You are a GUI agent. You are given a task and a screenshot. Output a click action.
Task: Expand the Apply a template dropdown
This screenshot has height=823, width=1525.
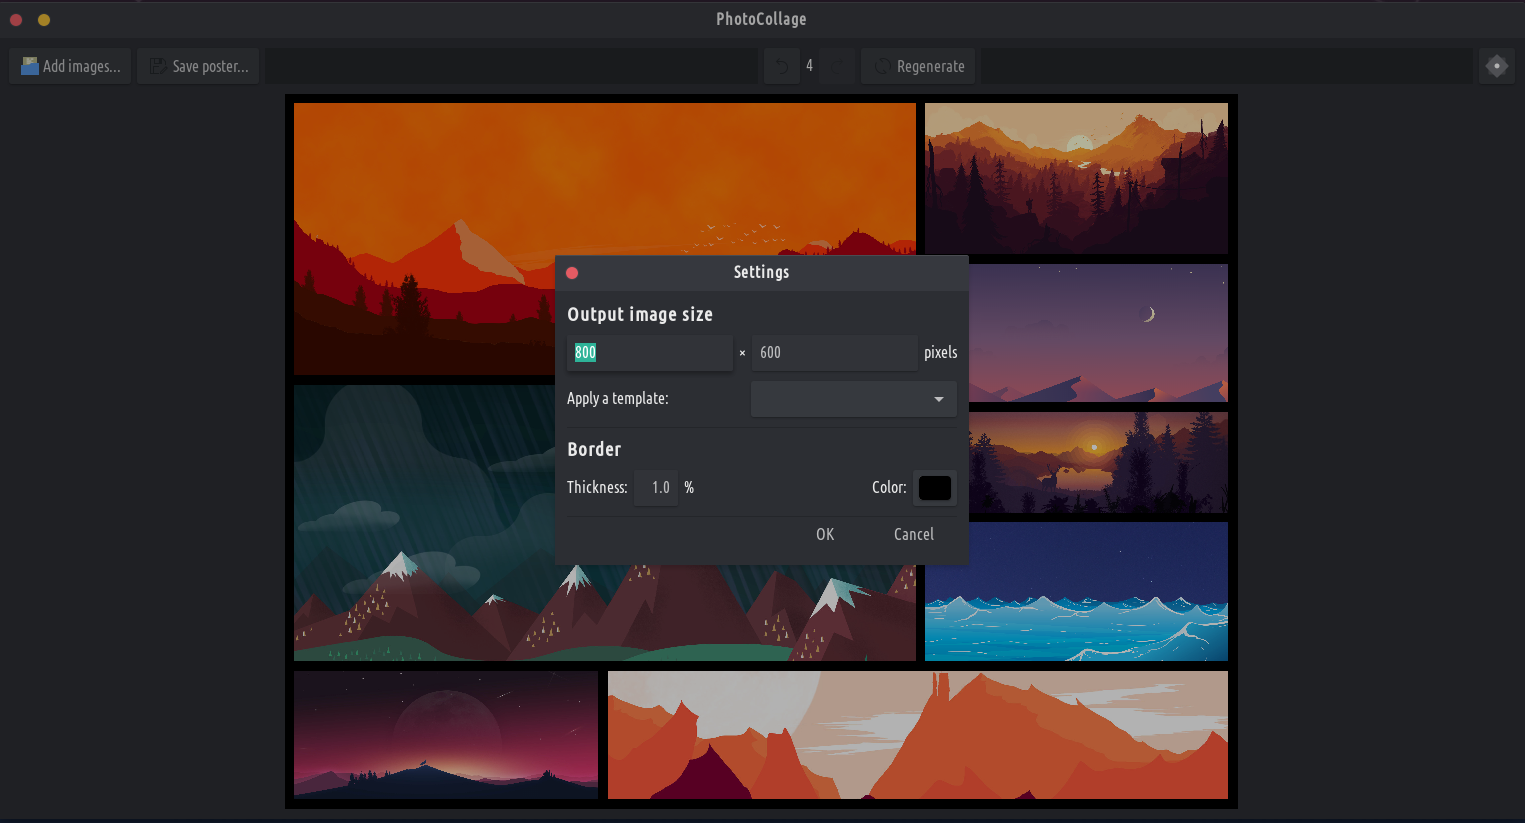(853, 399)
